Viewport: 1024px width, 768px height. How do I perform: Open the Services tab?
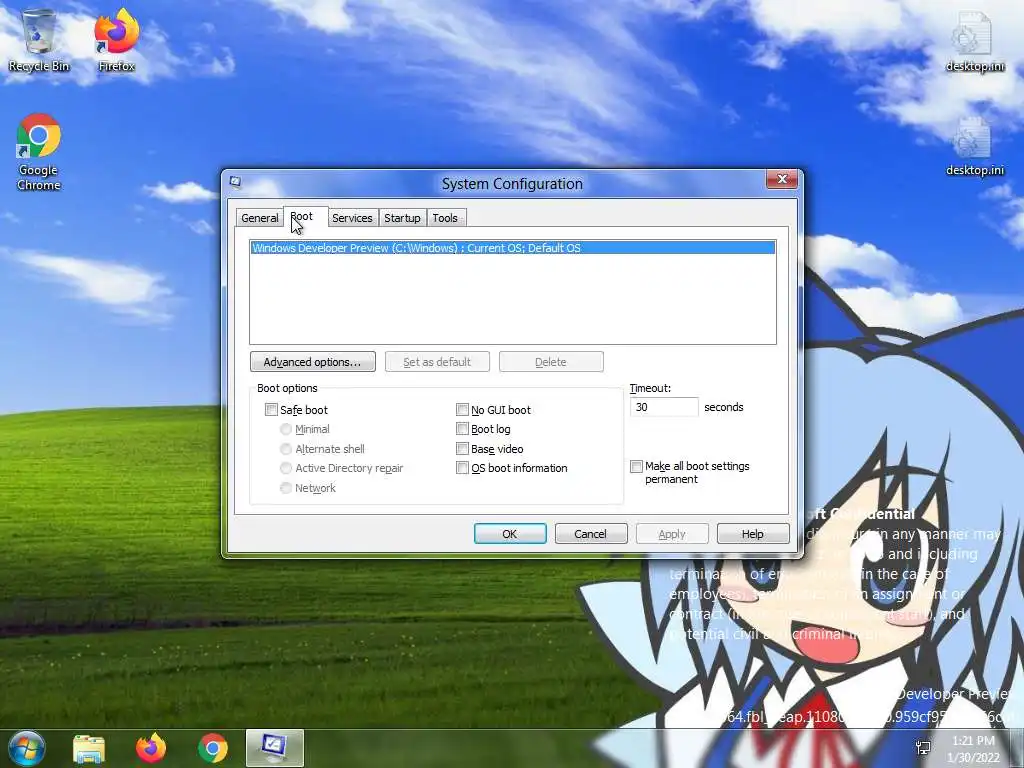click(352, 218)
